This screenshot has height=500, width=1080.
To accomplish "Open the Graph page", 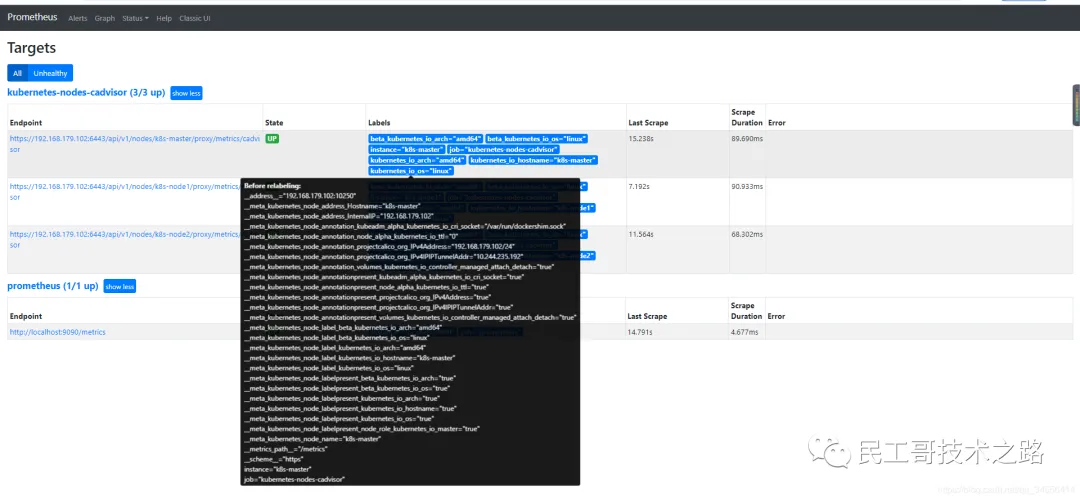I will [x=105, y=18].
